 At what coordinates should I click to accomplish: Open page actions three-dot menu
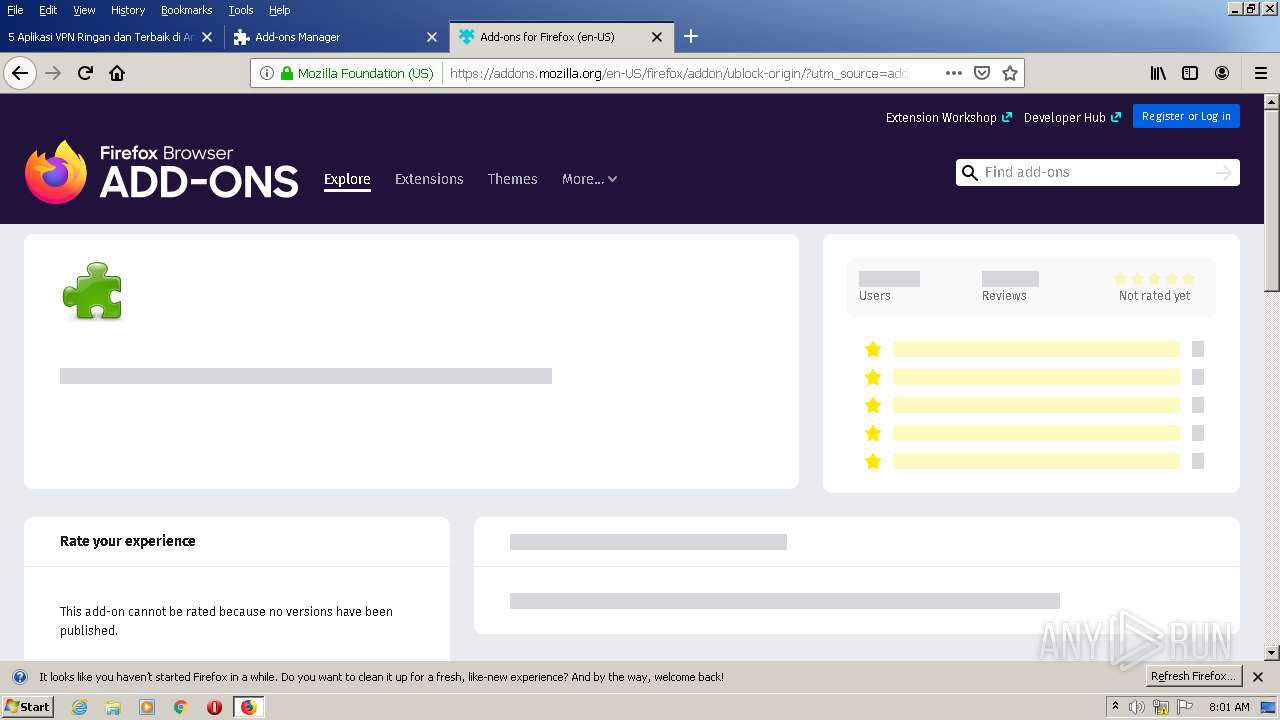point(954,73)
